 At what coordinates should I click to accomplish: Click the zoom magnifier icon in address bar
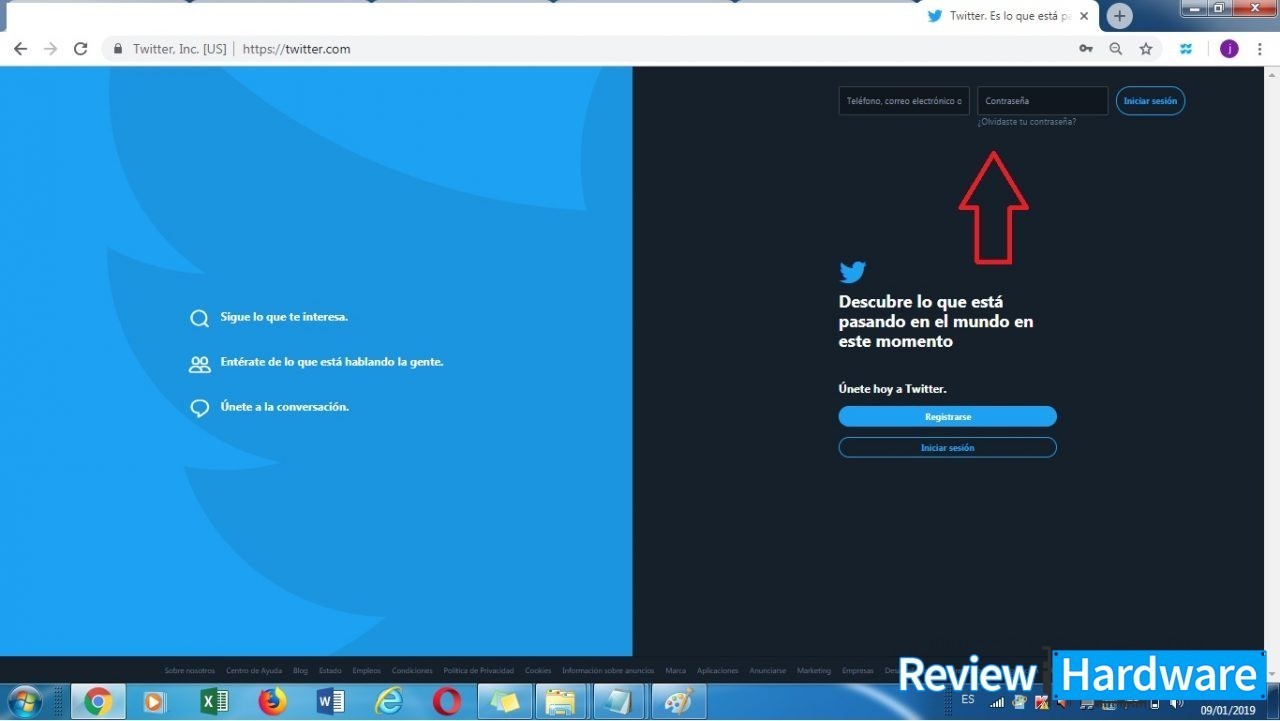(x=1116, y=49)
